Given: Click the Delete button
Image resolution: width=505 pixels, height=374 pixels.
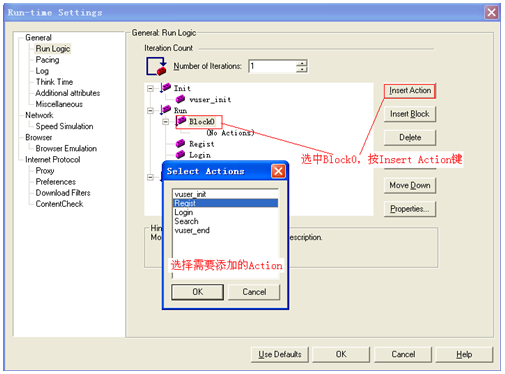Looking at the screenshot, I should (410, 137).
